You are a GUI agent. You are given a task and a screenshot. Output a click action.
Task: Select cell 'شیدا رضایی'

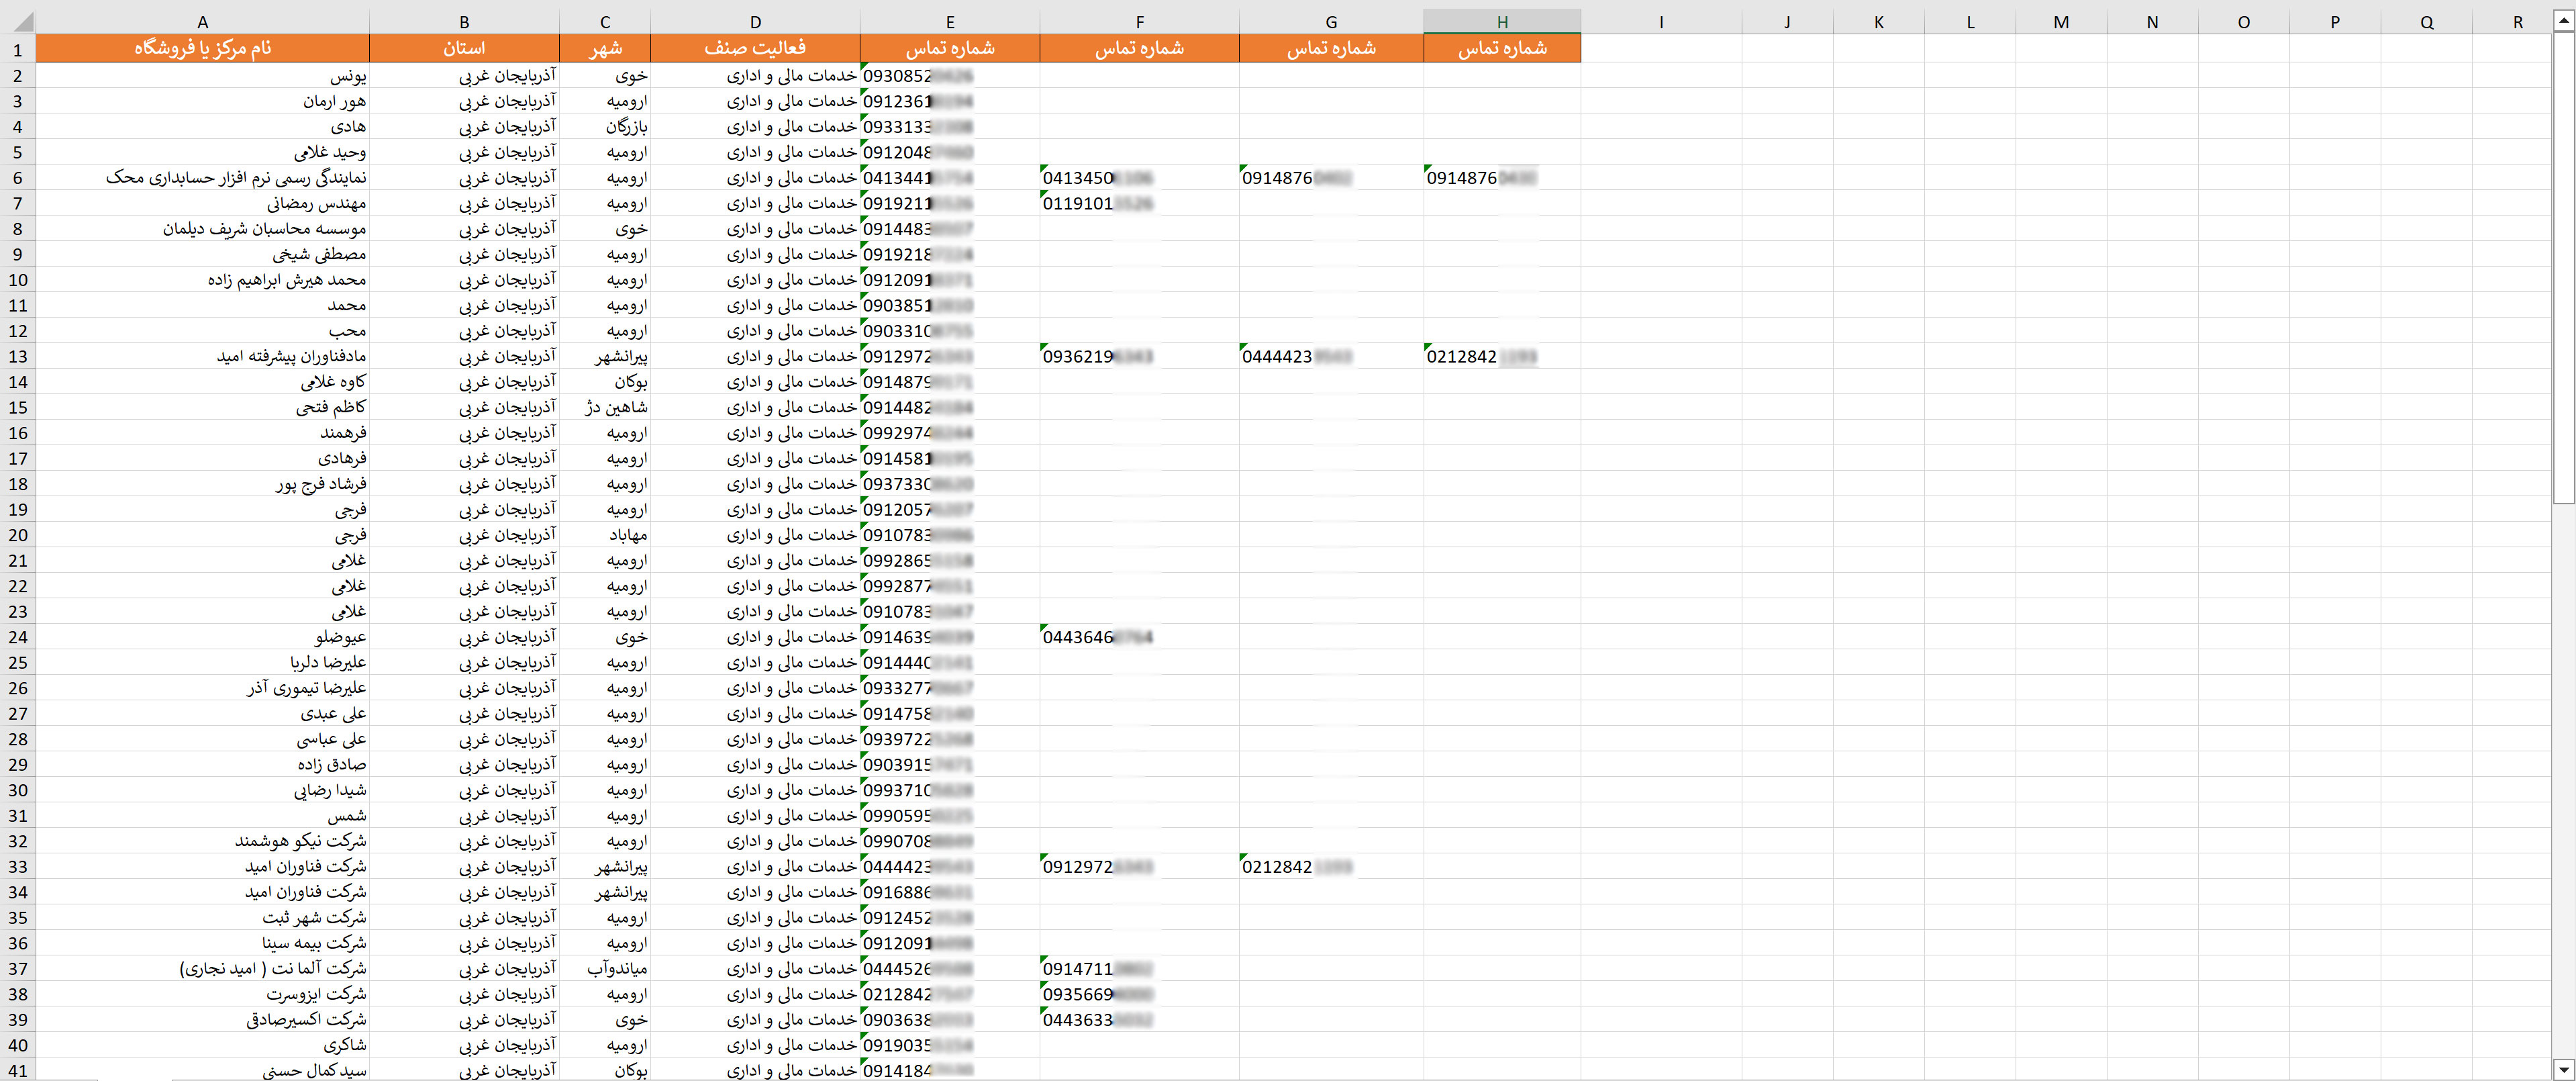click(x=203, y=790)
